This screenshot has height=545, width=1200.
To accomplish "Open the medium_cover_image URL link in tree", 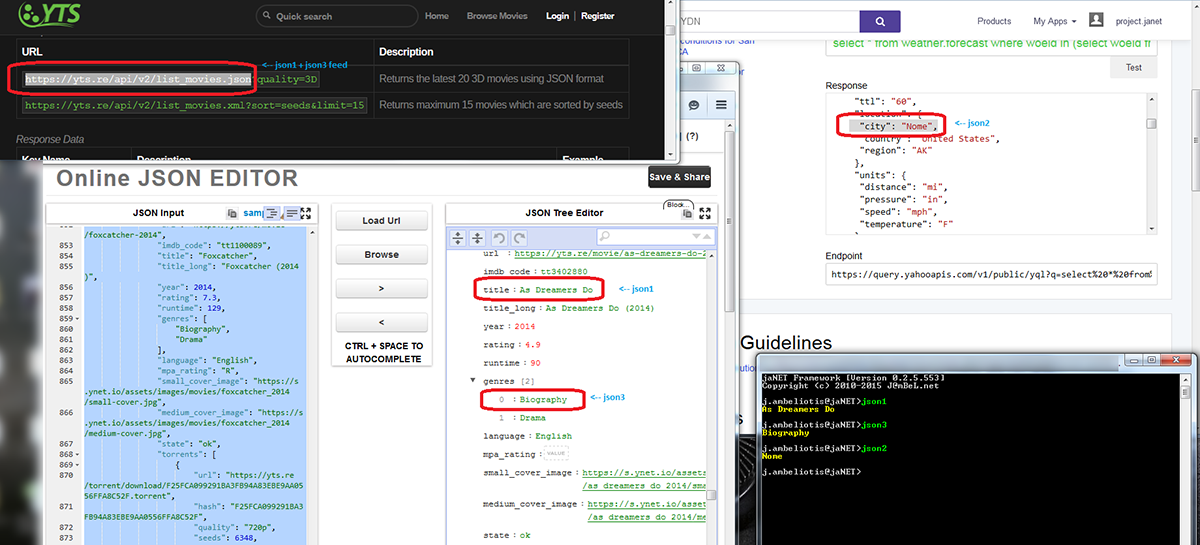I will (x=646, y=511).
